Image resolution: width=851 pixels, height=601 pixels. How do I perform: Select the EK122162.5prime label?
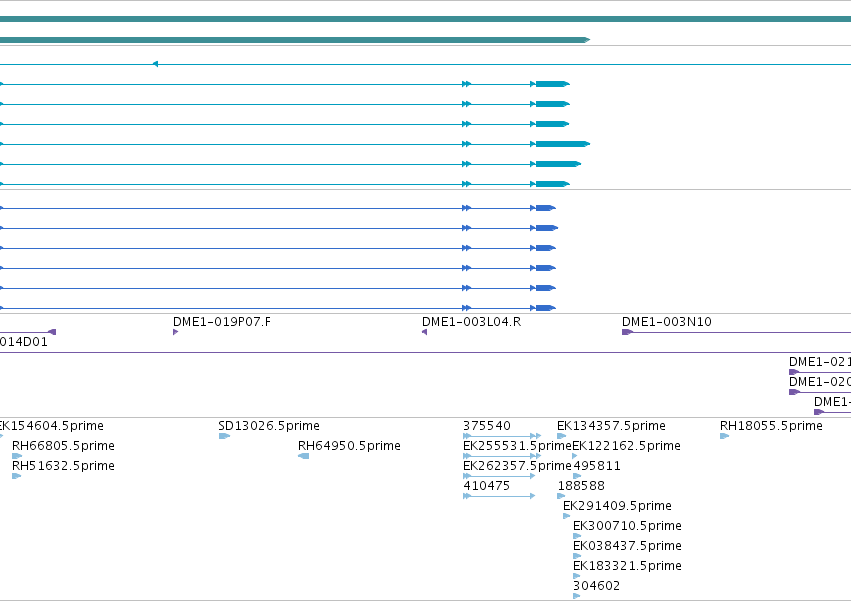point(626,446)
